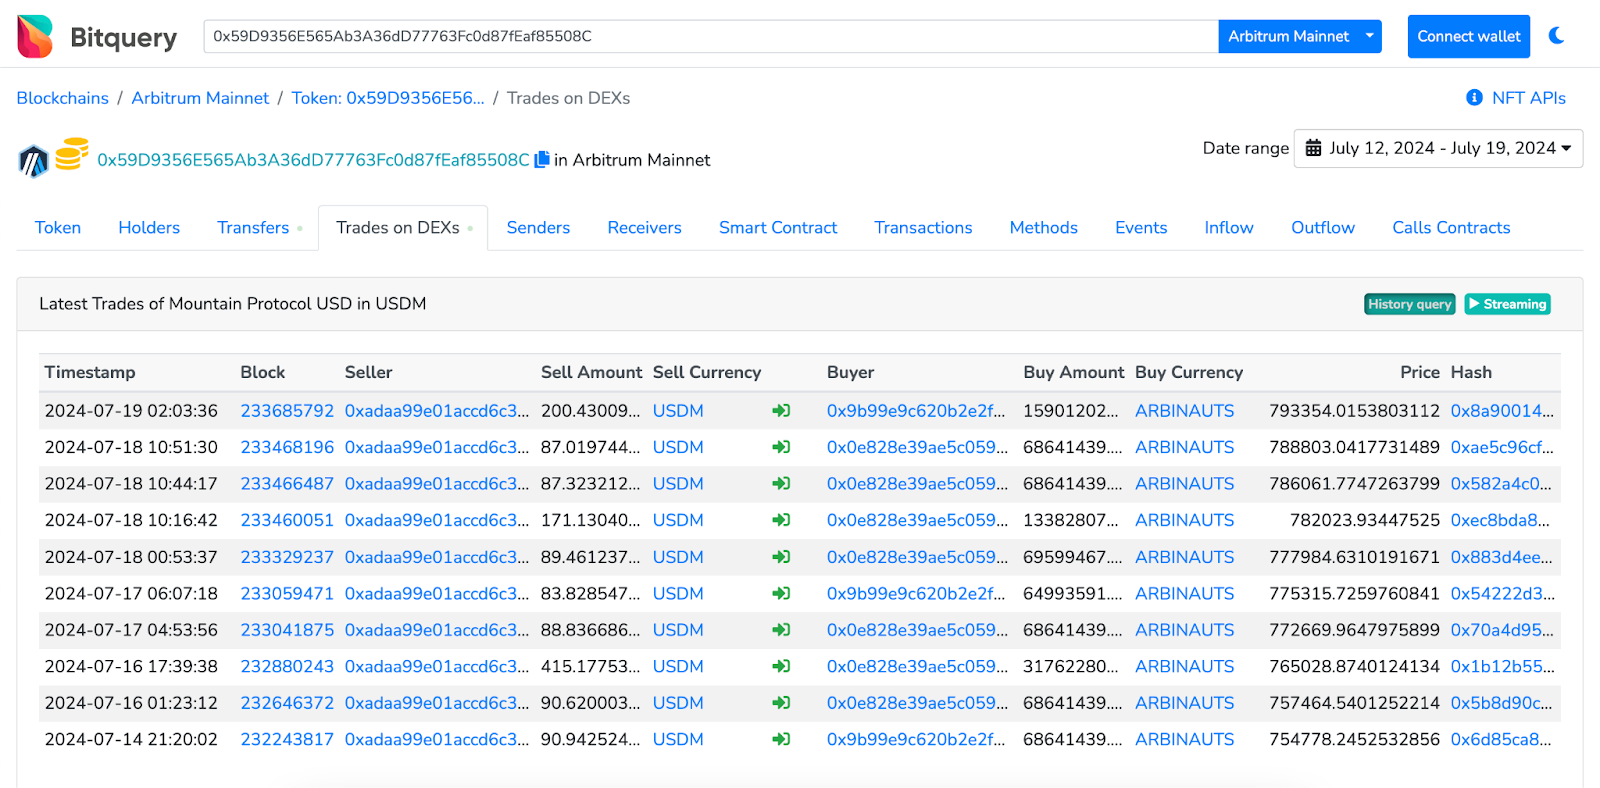
Task: Open USDM currency link in 10:51:30 row
Action: pyautogui.click(x=678, y=447)
